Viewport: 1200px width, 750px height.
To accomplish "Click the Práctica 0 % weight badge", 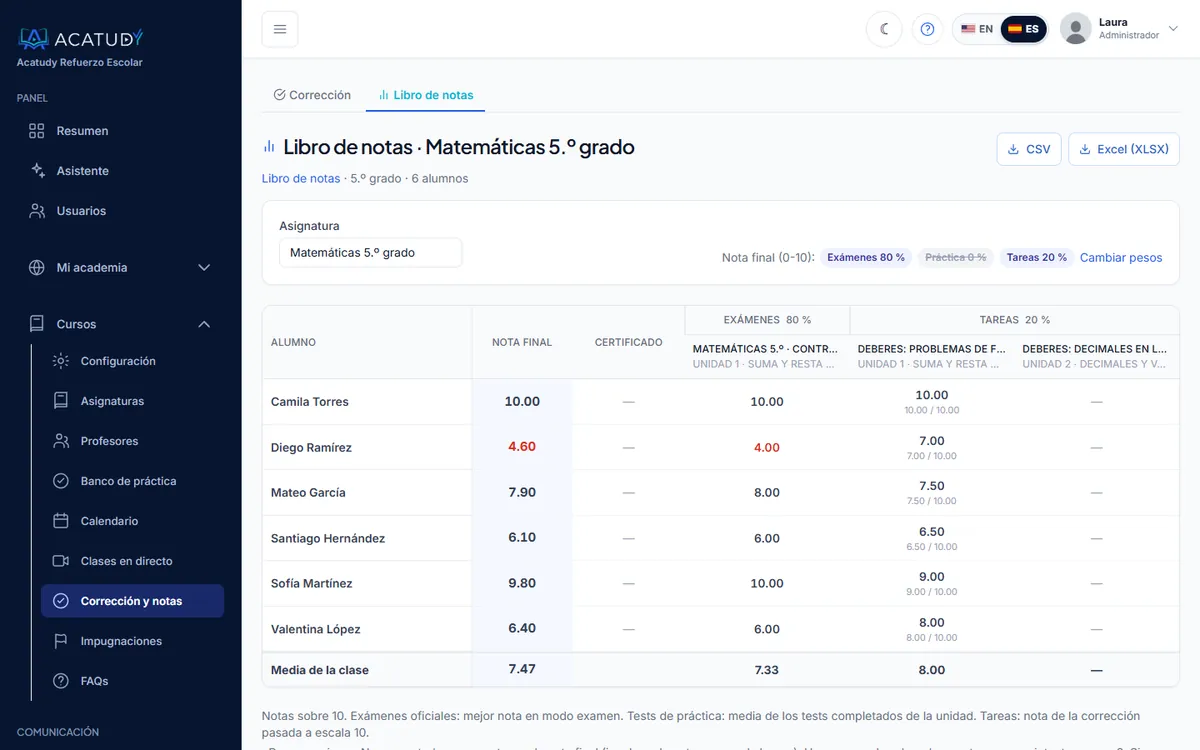I will coord(956,257).
